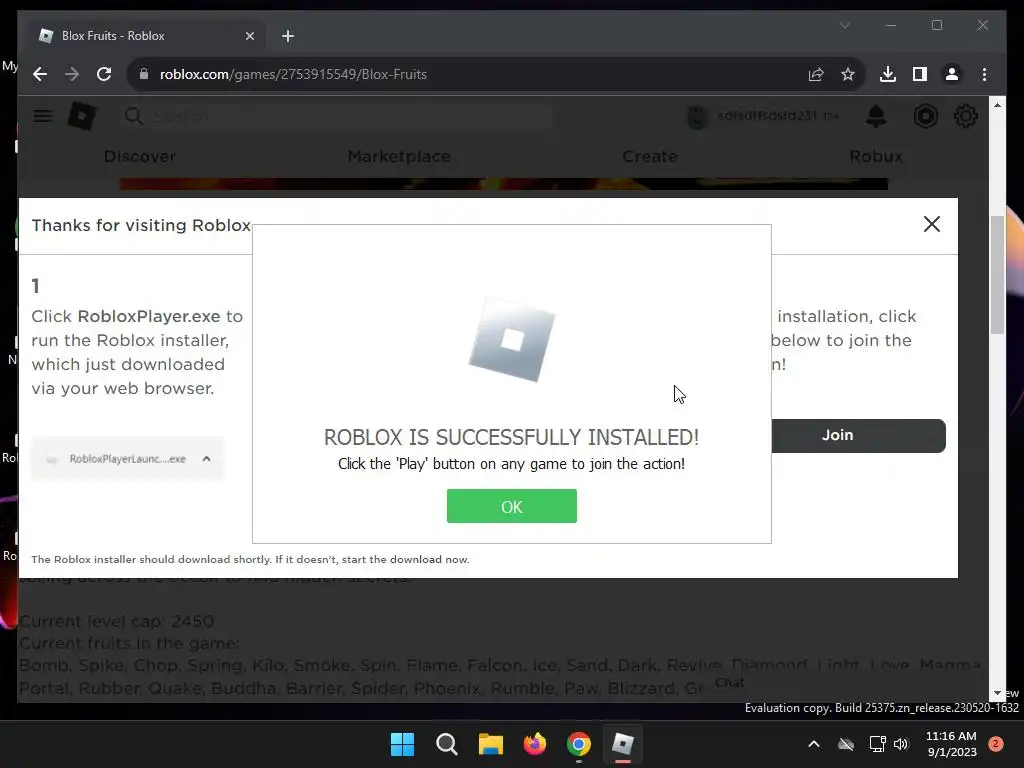1024x768 pixels.
Task: Click the Roblox logo home icon
Action: 82,117
